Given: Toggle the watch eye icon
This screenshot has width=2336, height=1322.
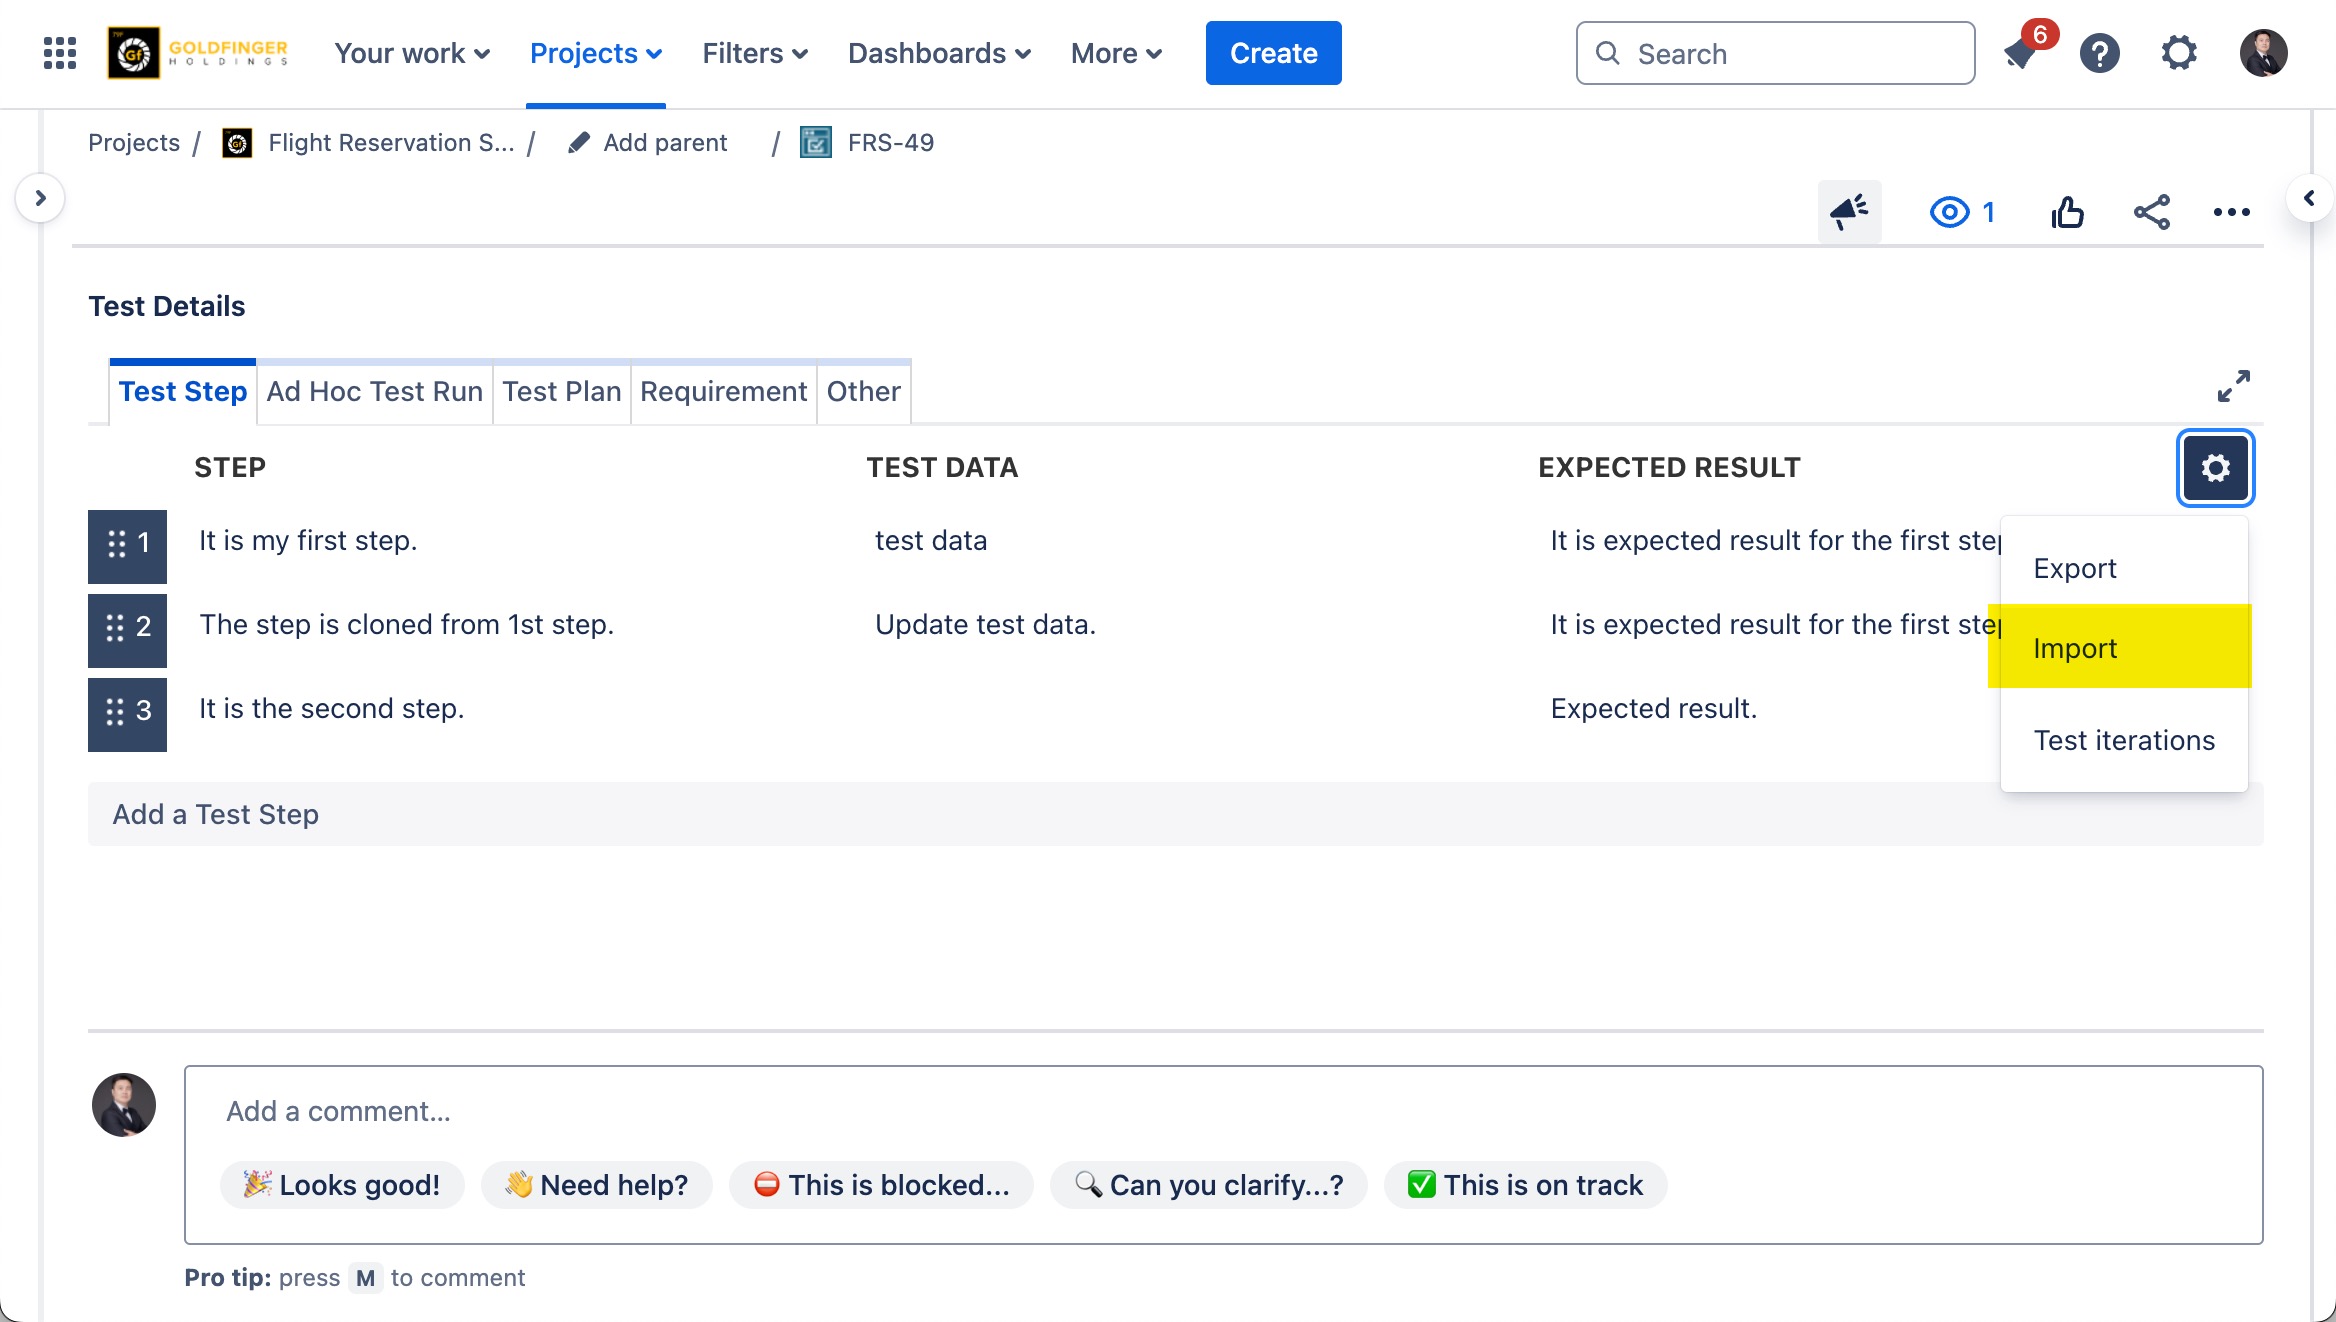Looking at the screenshot, I should (1949, 212).
